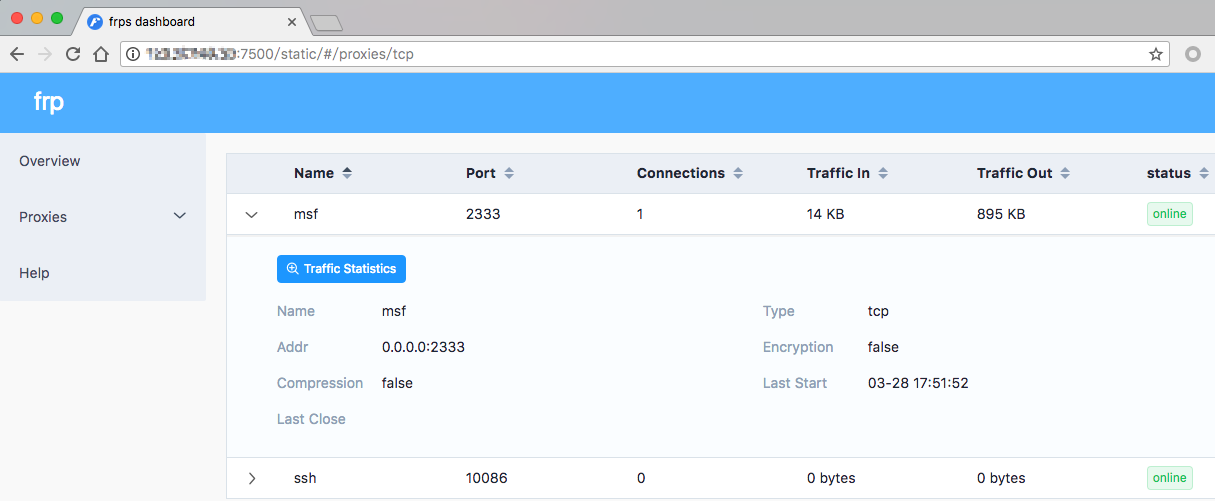Sort table by Name column
1215x501 pixels.
click(347, 173)
